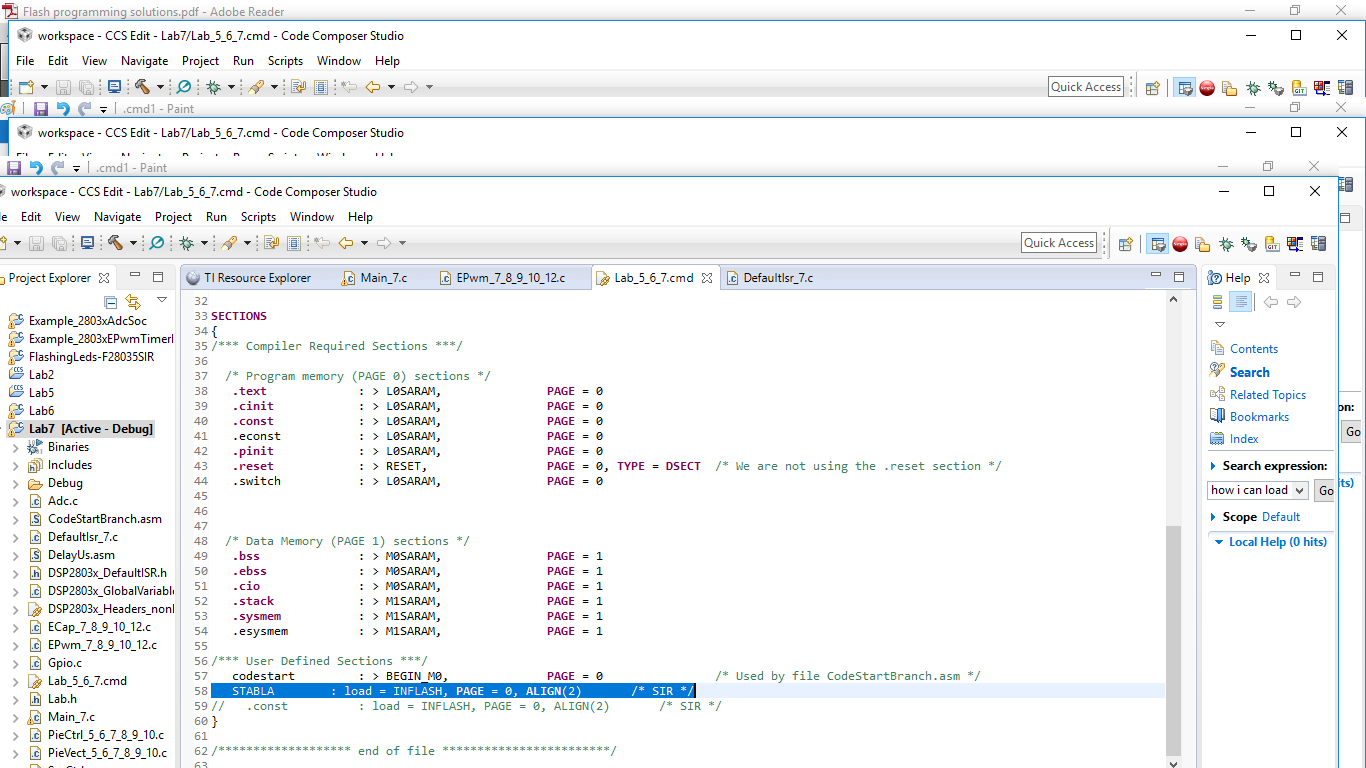Click Collapse All icon in Project Explorer
This screenshot has height=768, width=1366.
pyautogui.click(x=111, y=302)
